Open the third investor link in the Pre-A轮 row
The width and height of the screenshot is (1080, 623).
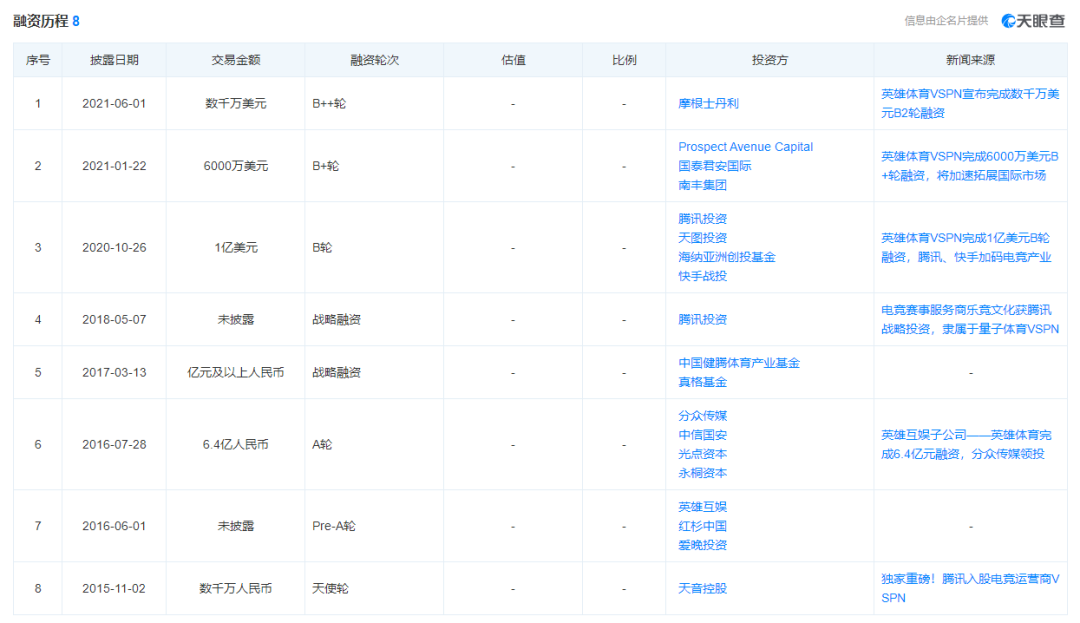[x=702, y=545]
